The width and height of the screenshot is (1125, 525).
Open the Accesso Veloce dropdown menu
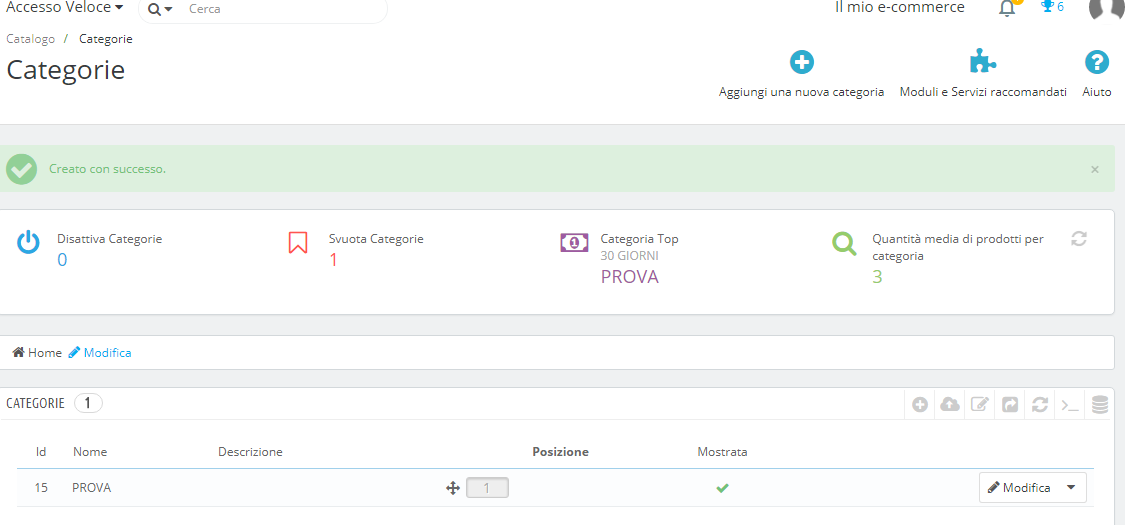pos(65,8)
